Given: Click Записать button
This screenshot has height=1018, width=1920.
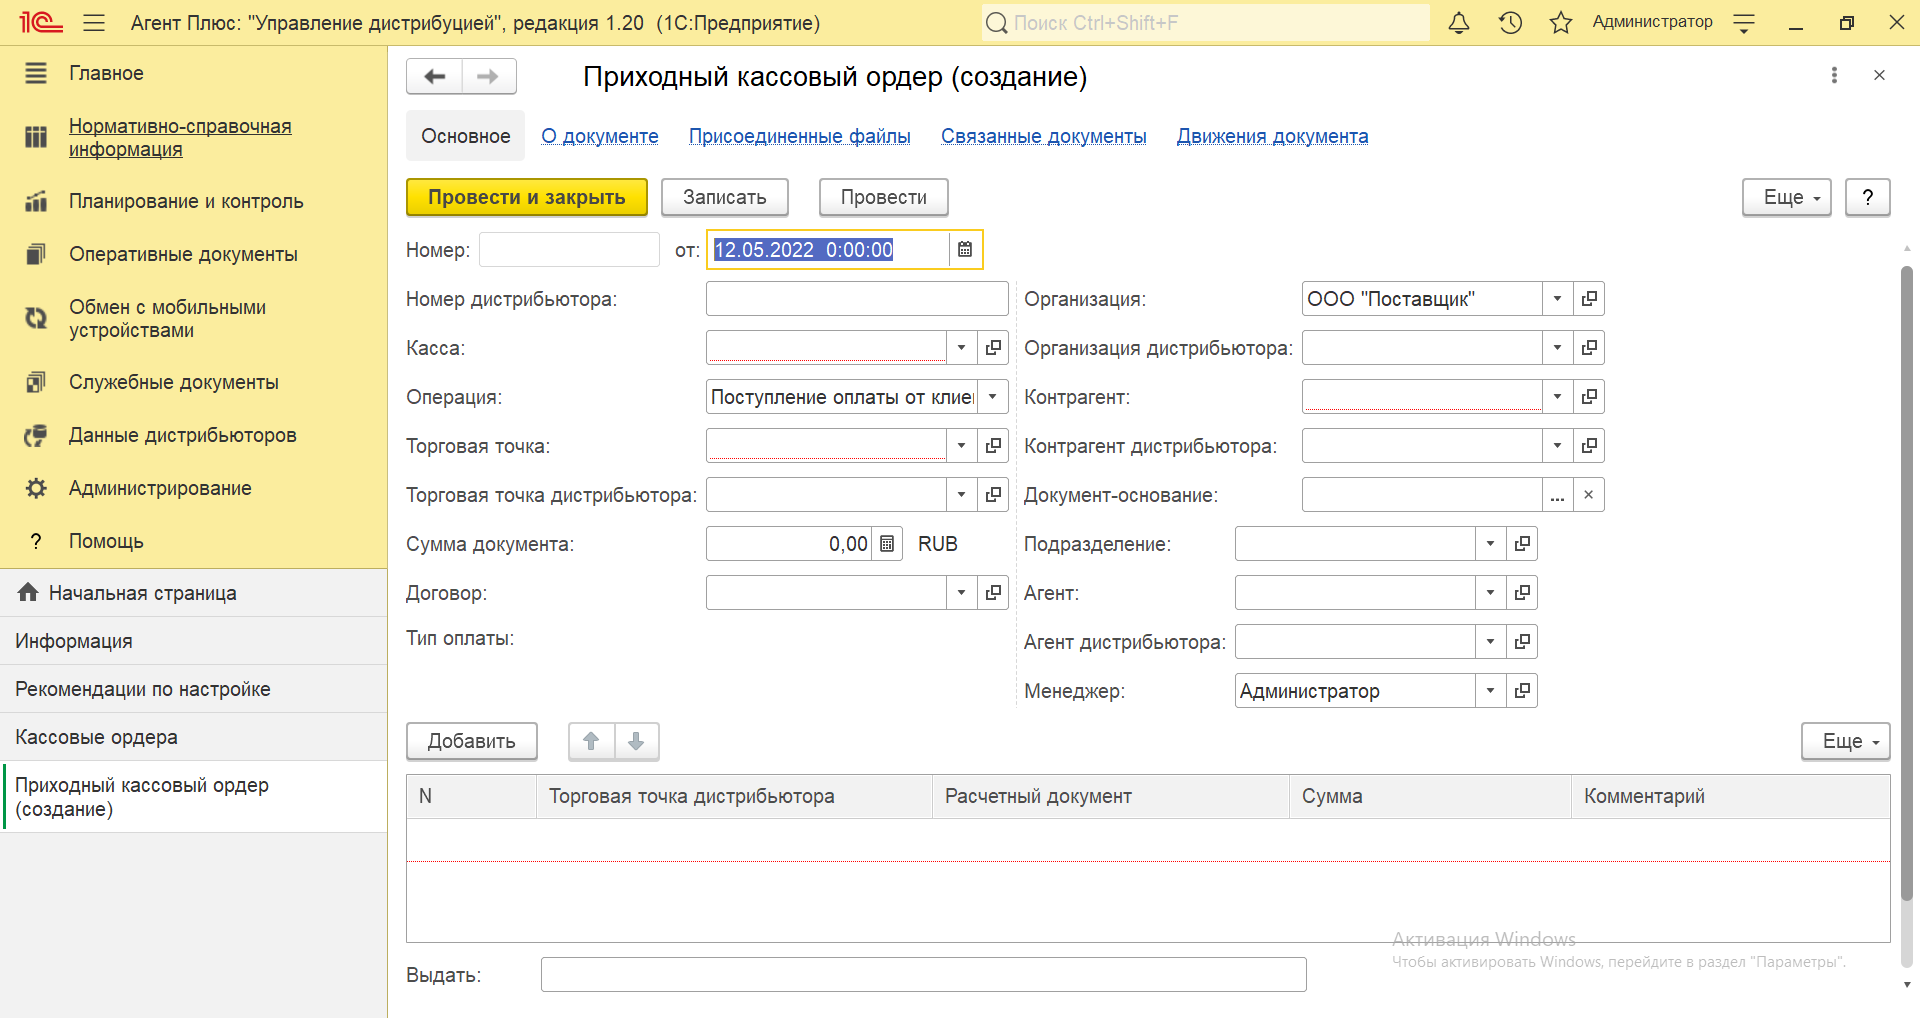Looking at the screenshot, I should [725, 197].
